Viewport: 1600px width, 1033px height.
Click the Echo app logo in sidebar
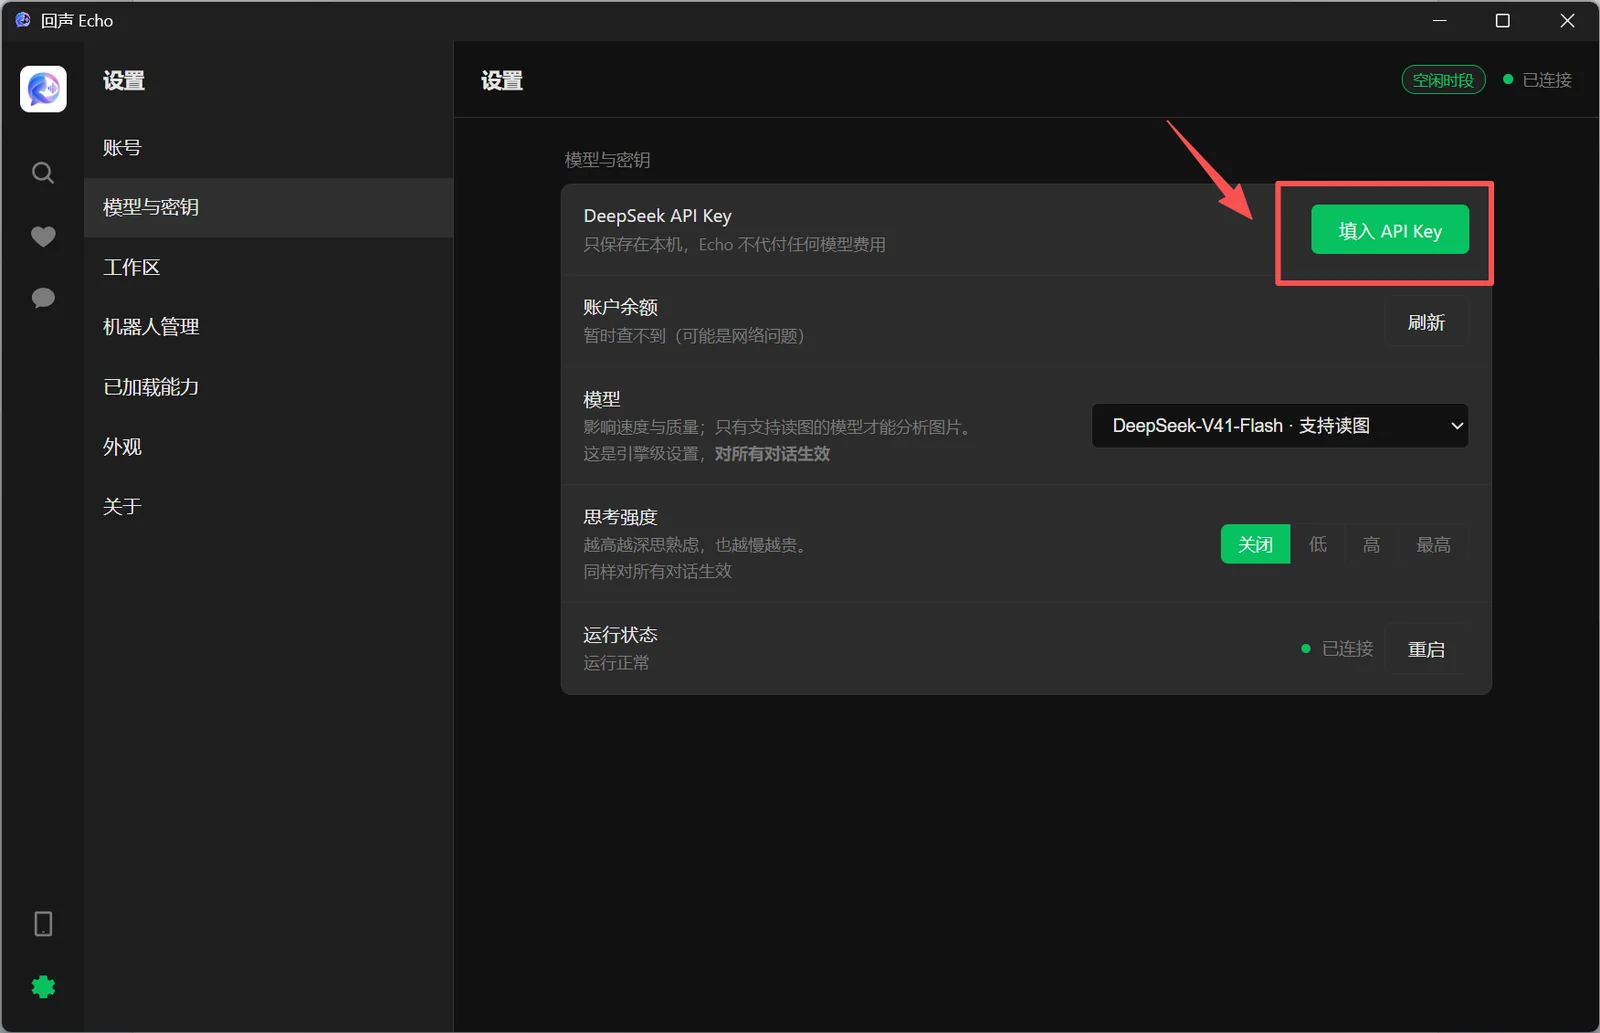click(x=43, y=89)
